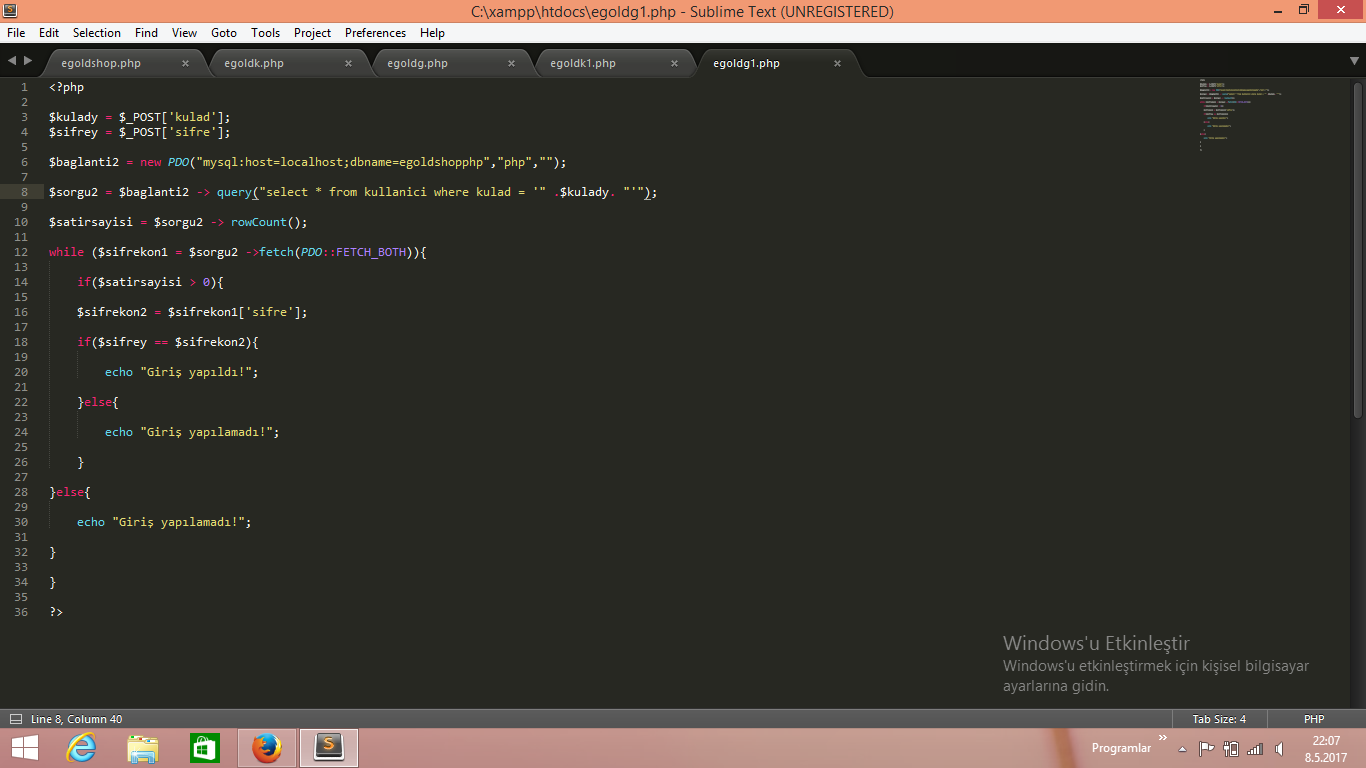This screenshot has height=768, width=1366.
Task: Click the opening <?php tag
Action: pyautogui.click(x=66, y=87)
